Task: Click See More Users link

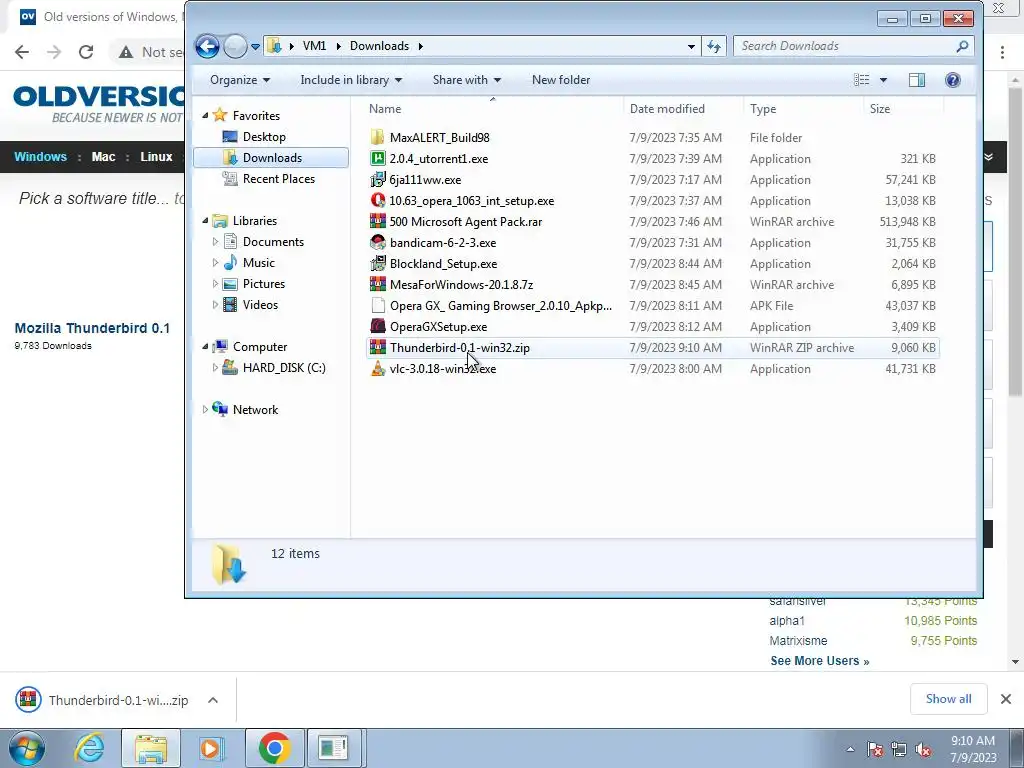Action: (x=820, y=661)
